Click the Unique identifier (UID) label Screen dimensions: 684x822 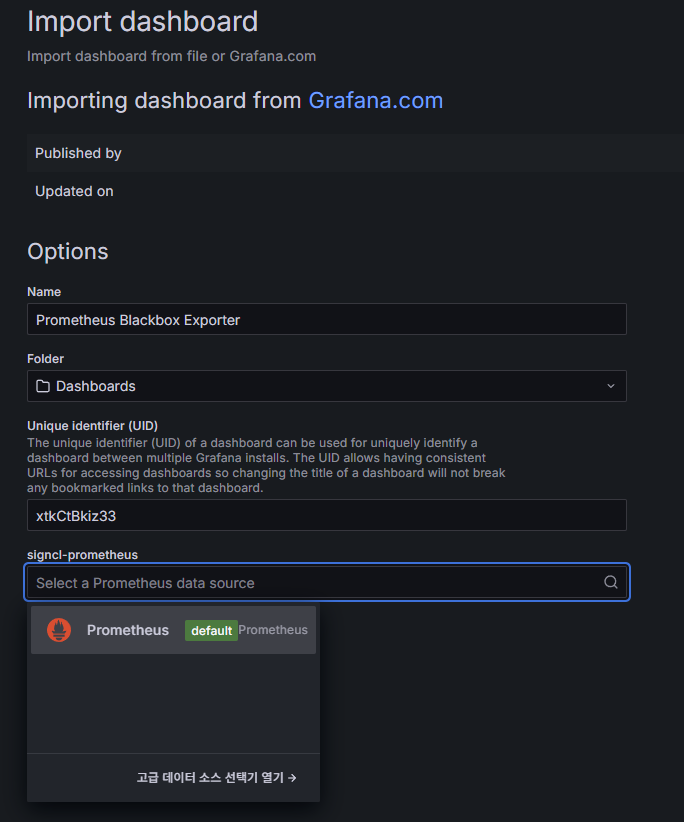[92, 426]
